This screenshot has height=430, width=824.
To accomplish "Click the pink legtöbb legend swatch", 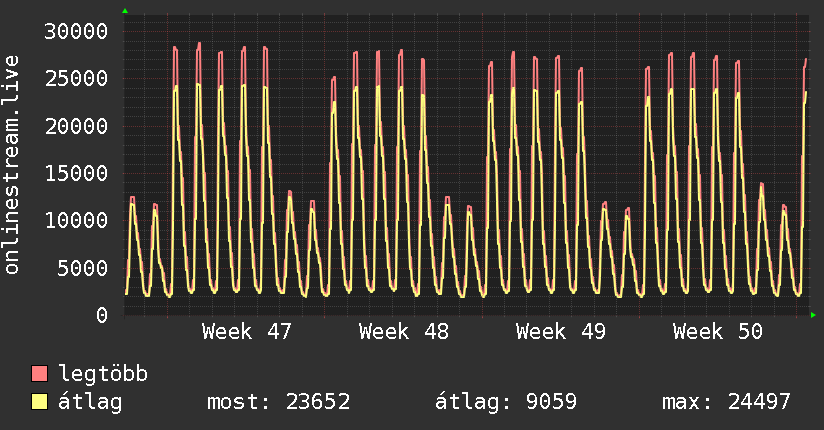I will [39, 374].
